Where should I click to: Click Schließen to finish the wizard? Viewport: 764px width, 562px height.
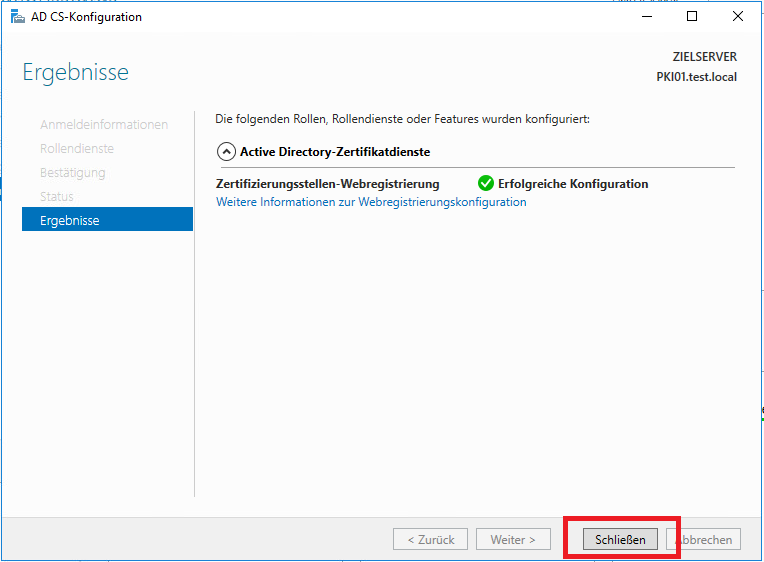[621, 540]
